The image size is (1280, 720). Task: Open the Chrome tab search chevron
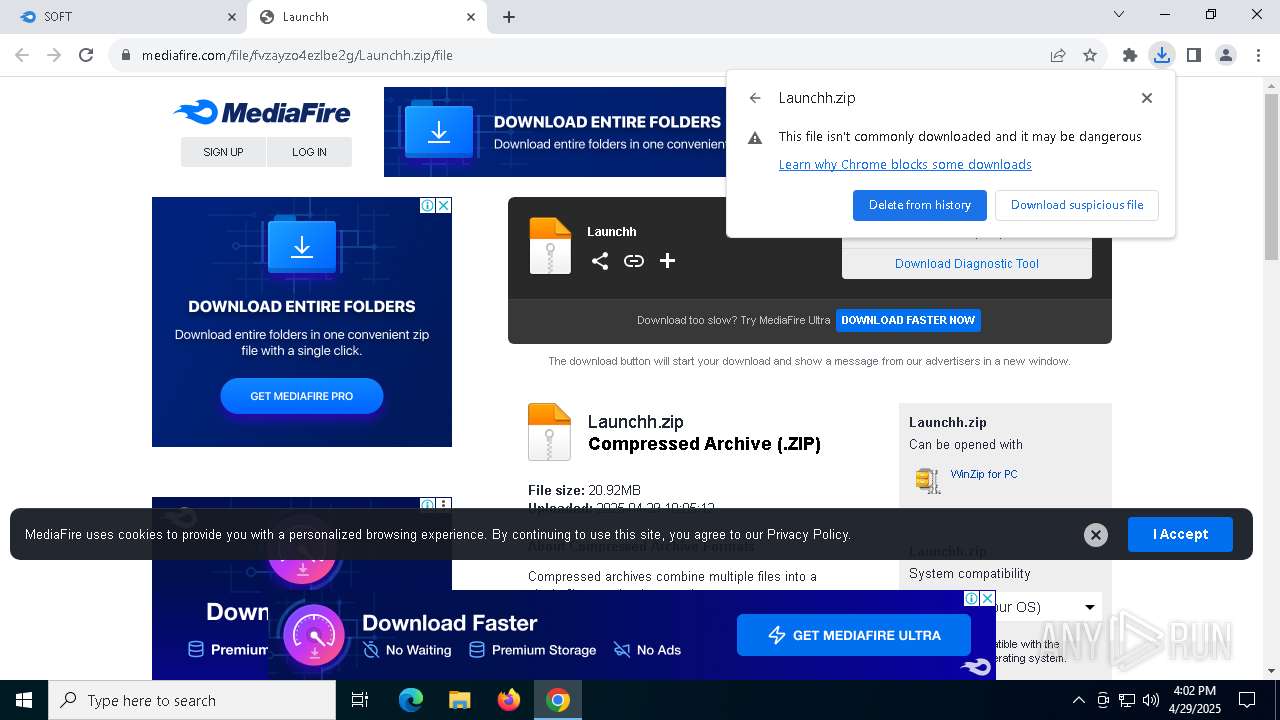tap(1119, 15)
